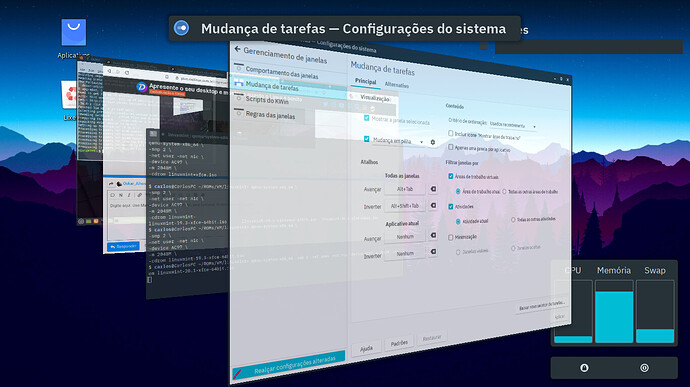Click lock icon below memory widget

[x=584, y=368]
